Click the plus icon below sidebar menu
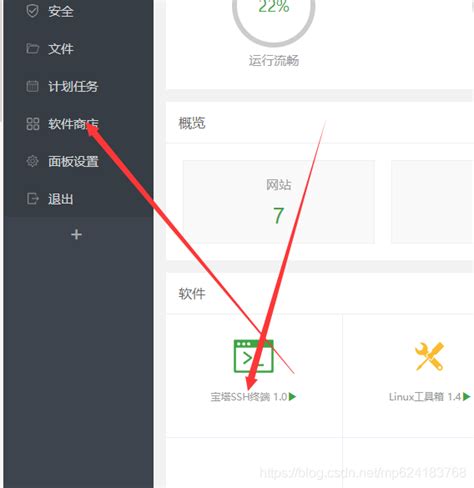This screenshot has height=488, width=474. pyautogui.click(x=76, y=234)
